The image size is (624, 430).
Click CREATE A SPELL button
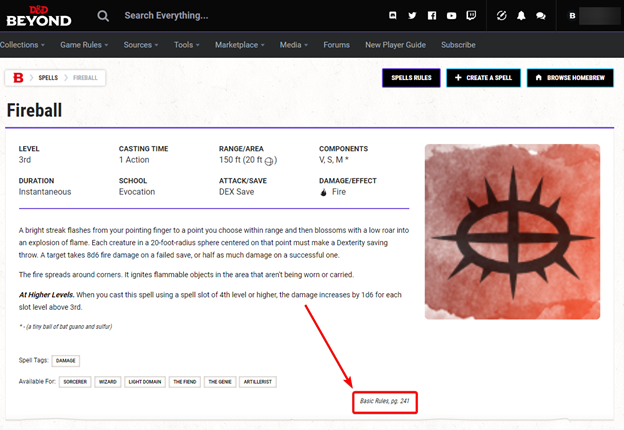click(x=483, y=78)
